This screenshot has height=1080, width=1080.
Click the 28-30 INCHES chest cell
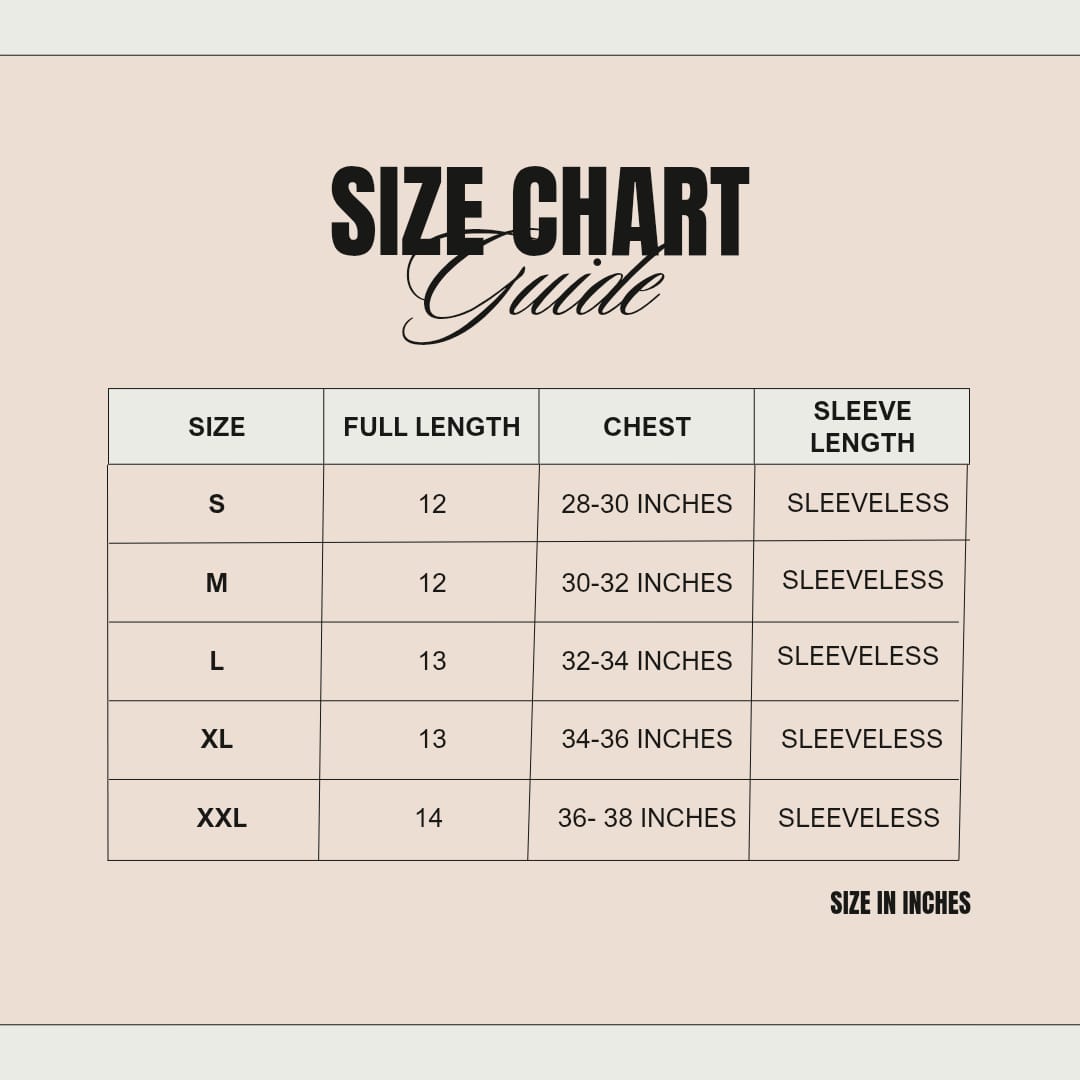(646, 504)
